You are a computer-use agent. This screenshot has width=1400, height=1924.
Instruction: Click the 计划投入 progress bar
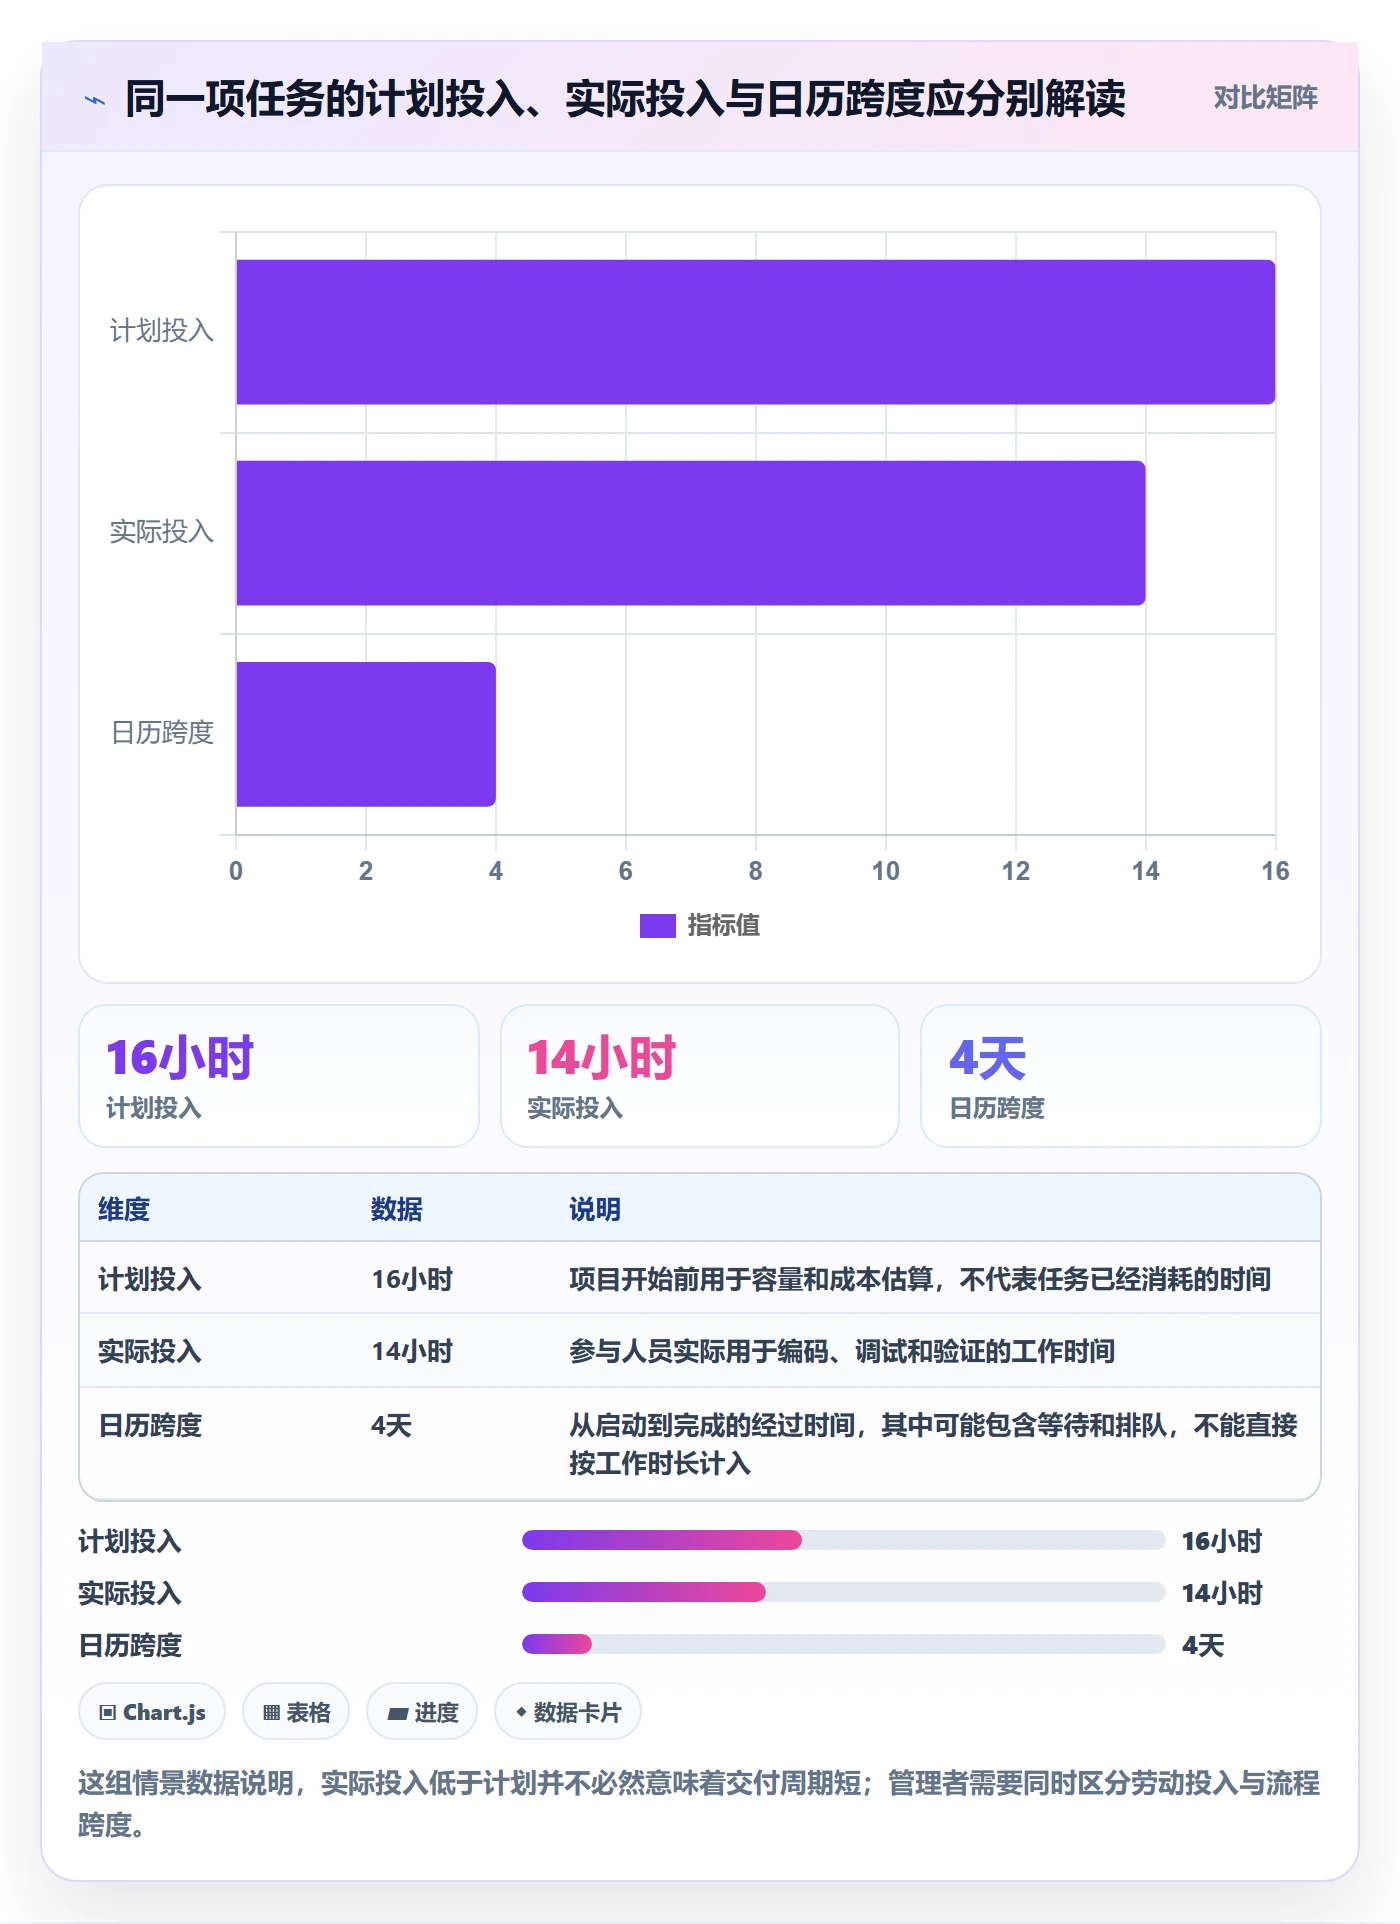[843, 1540]
